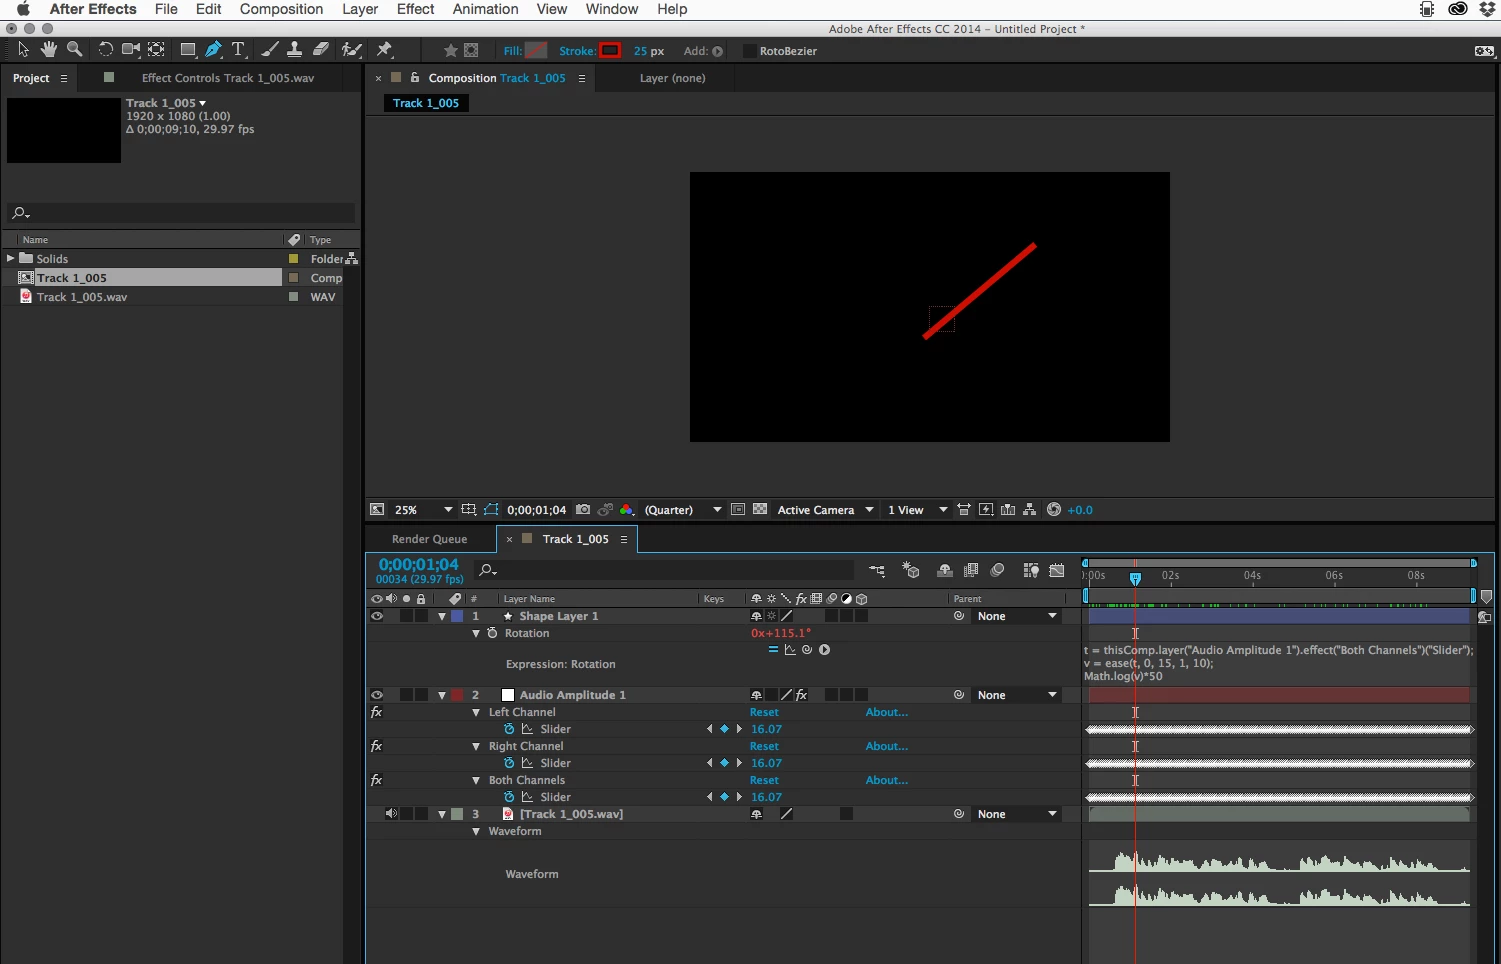Collapse the Shape Layer 1 properties
The height and width of the screenshot is (964, 1501).
[442, 616]
